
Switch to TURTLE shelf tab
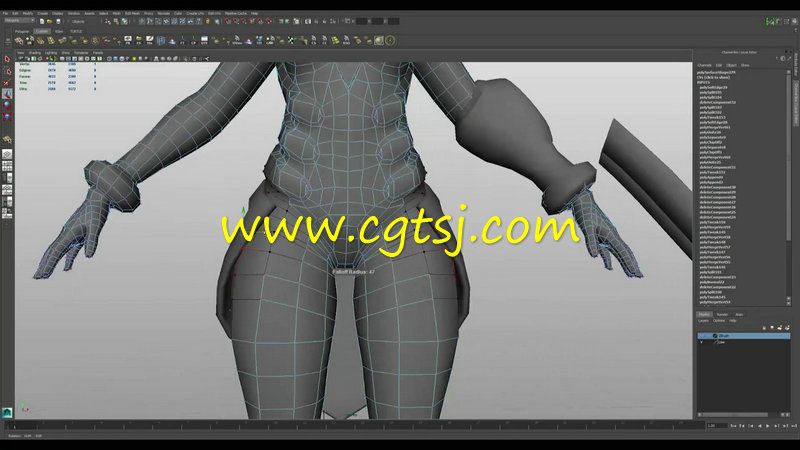[76, 31]
